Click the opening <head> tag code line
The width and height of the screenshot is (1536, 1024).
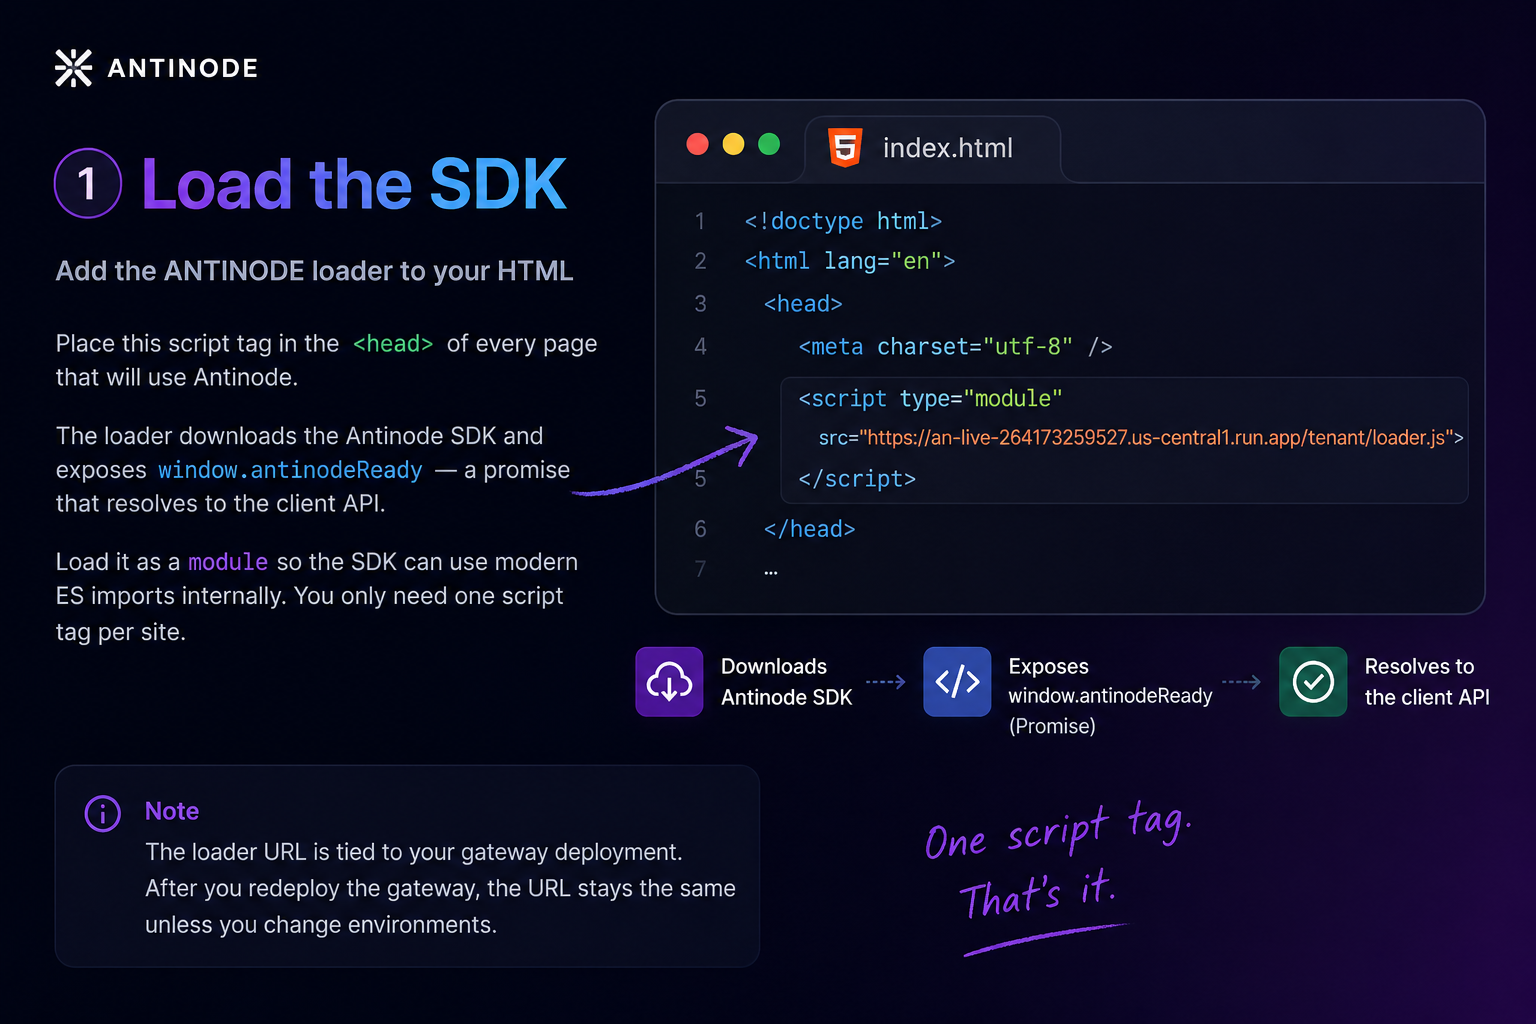[x=803, y=304]
